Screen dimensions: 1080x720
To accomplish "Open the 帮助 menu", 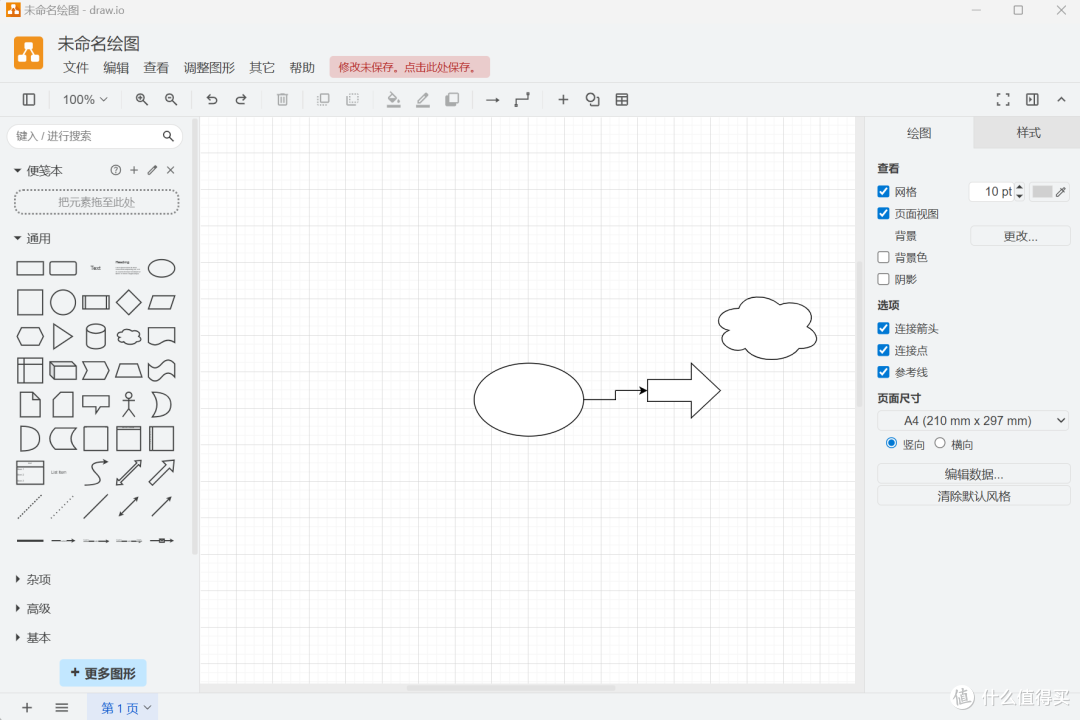I will [302, 68].
